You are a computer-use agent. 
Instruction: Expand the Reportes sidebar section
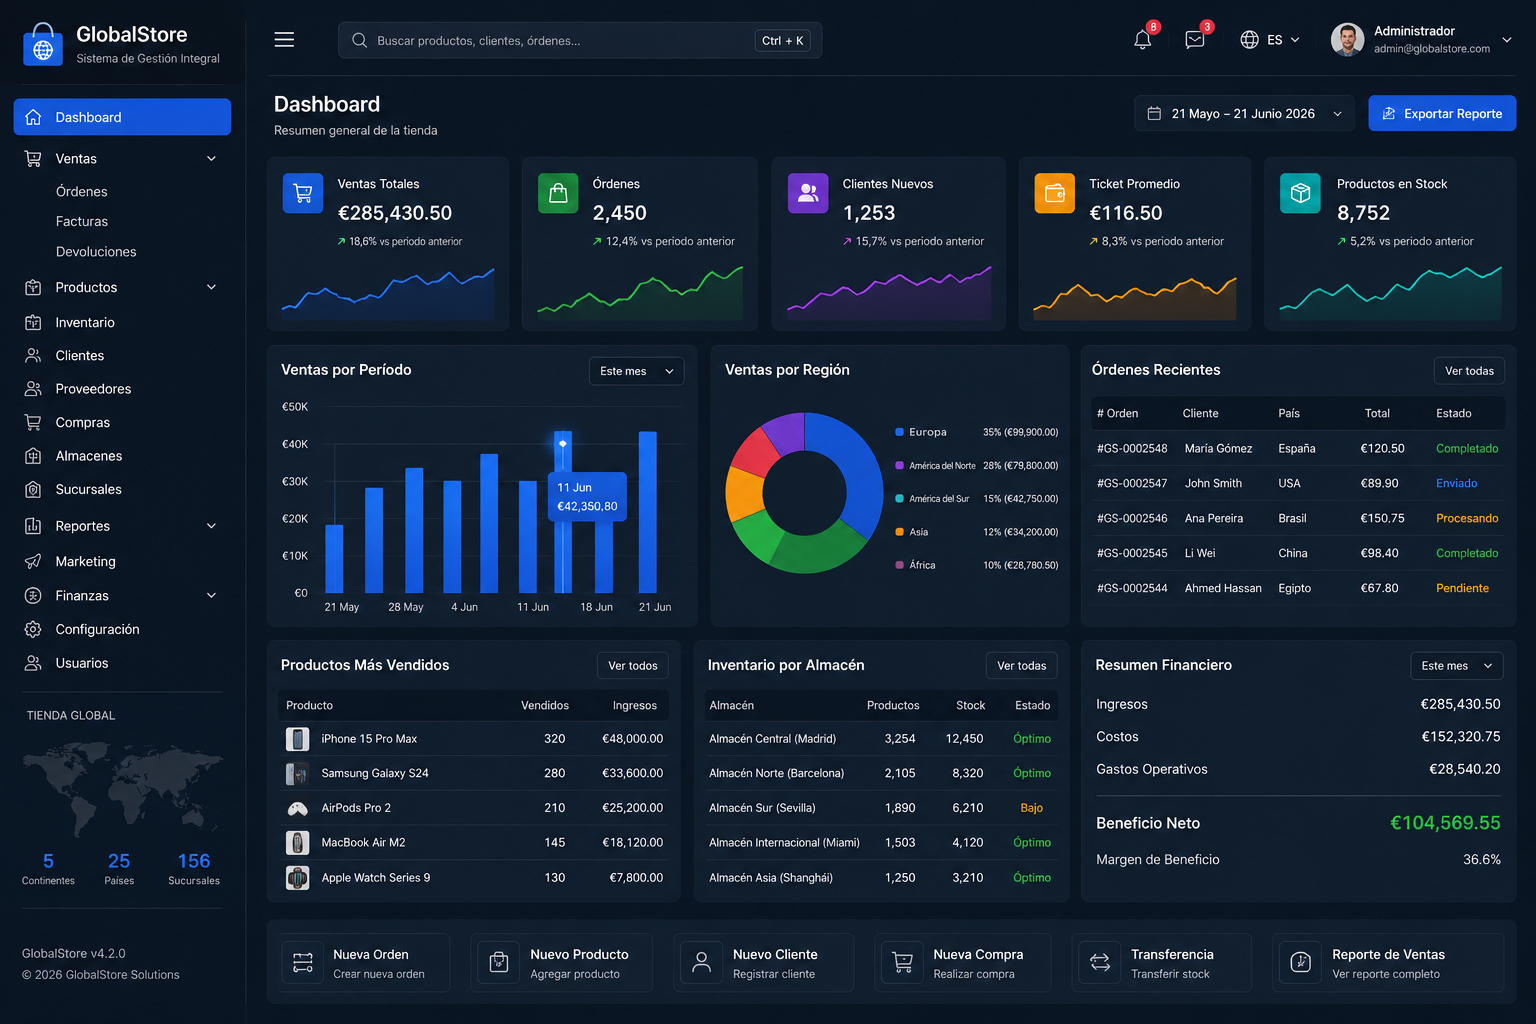(122, 526)
